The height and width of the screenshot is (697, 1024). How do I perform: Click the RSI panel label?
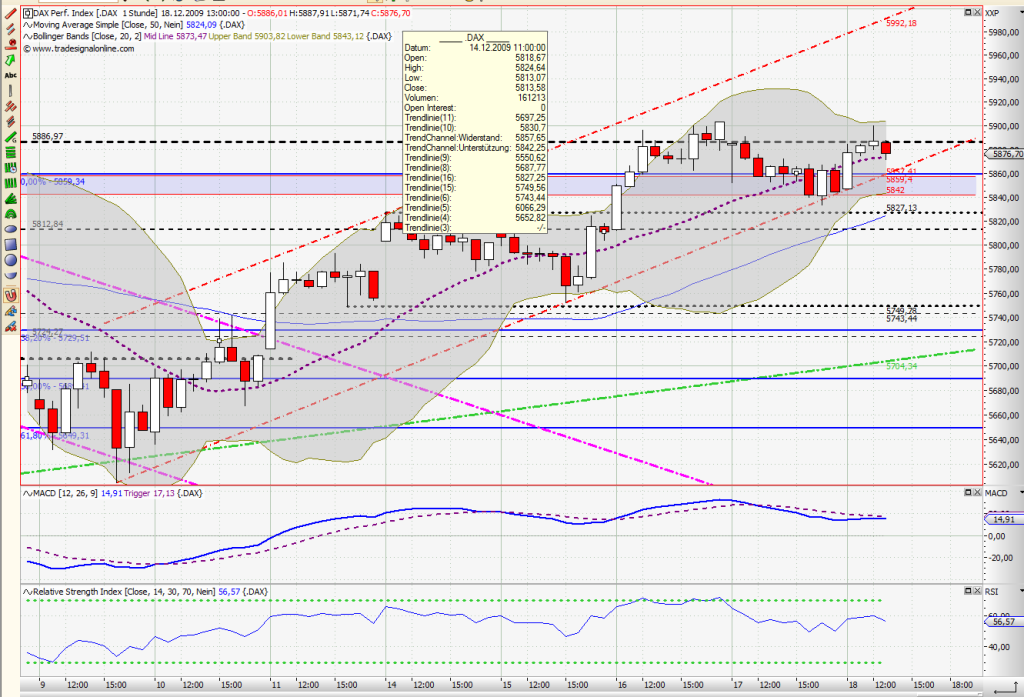(994, 590)
